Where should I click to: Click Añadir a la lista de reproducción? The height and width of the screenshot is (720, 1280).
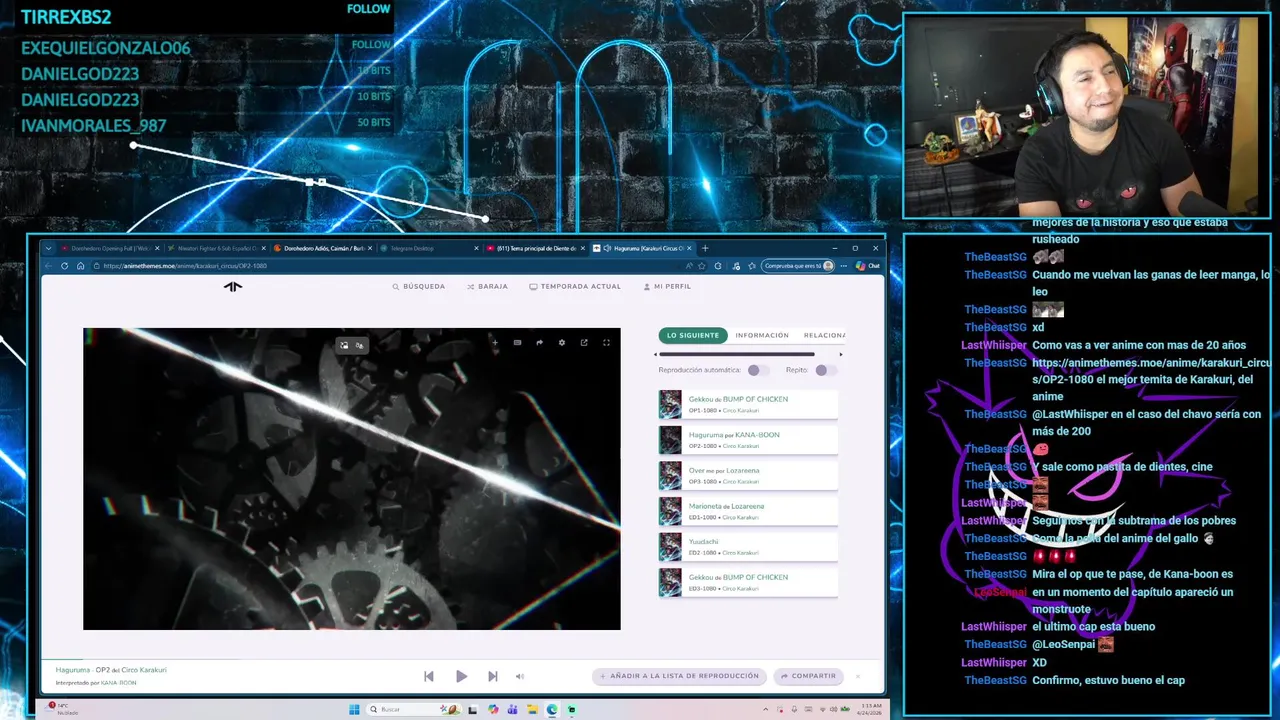(679, 676)
